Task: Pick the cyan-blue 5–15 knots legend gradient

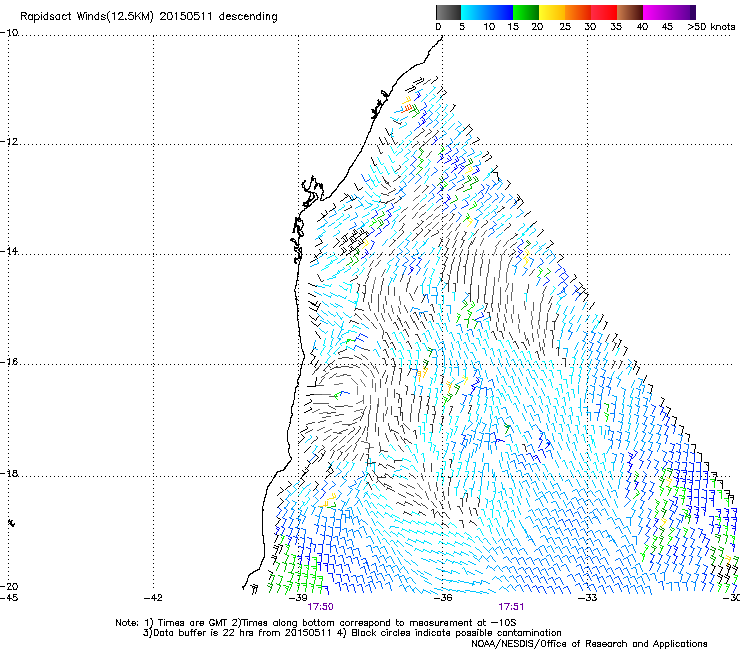Action: coord(487,12)
